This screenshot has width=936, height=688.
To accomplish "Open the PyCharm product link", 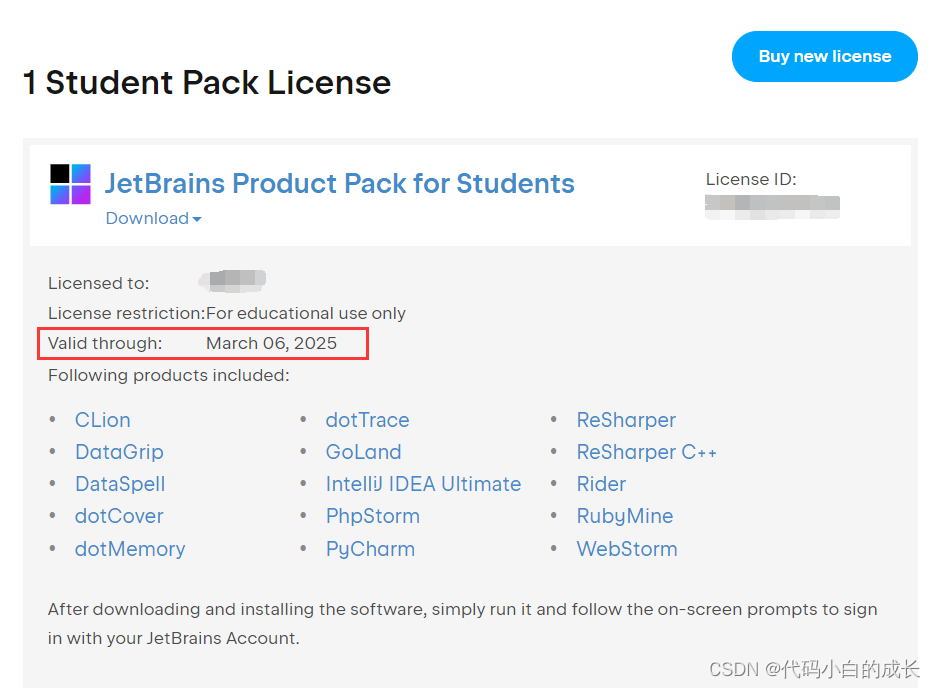I will [370, 549].
